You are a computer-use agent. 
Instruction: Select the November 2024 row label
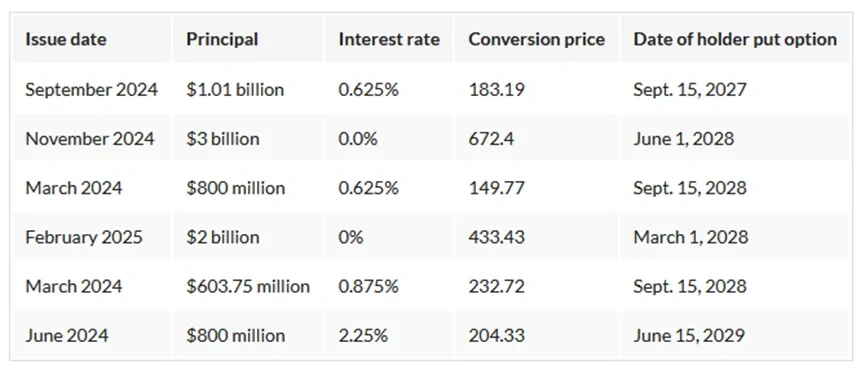tap(90, 139)
